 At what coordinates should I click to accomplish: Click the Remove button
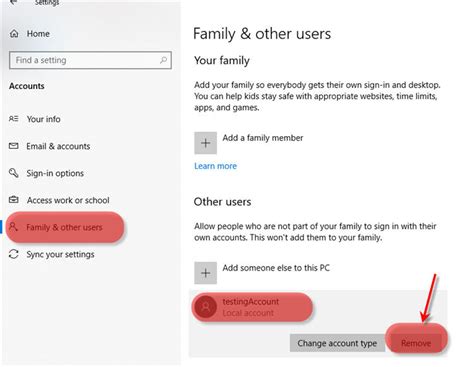click(x=416, y=343)
